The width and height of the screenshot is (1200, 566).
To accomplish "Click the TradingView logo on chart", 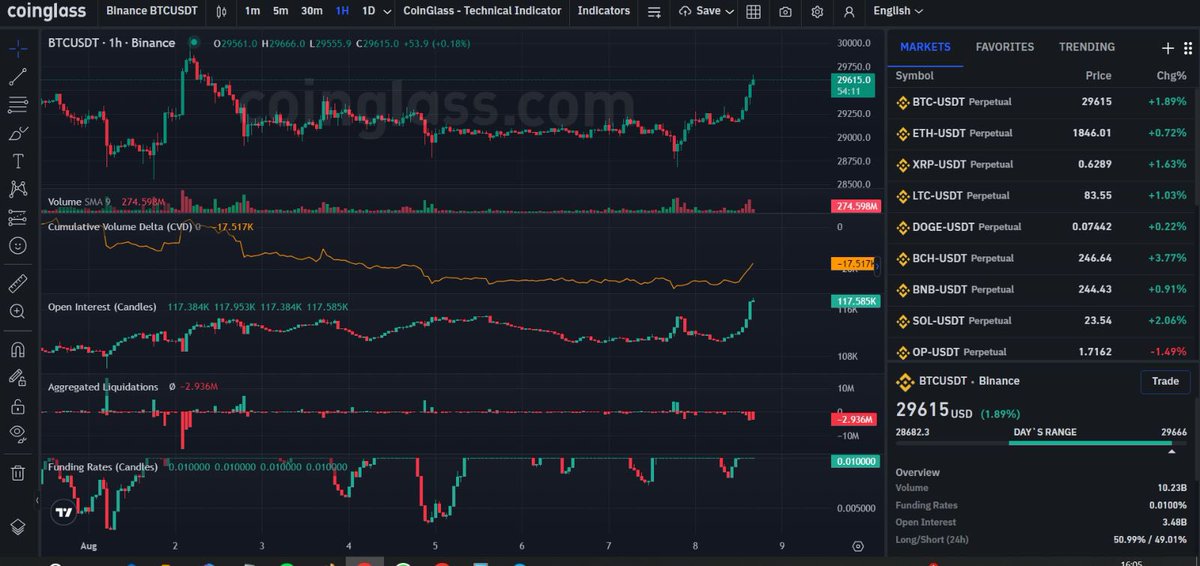I will tap(63, 512).
